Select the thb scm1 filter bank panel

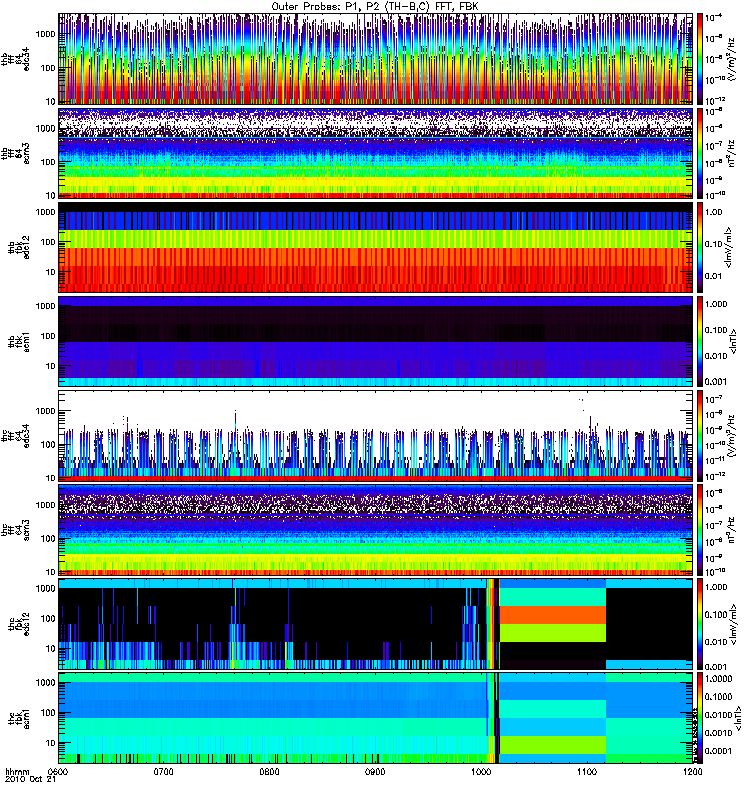point(375,340)
